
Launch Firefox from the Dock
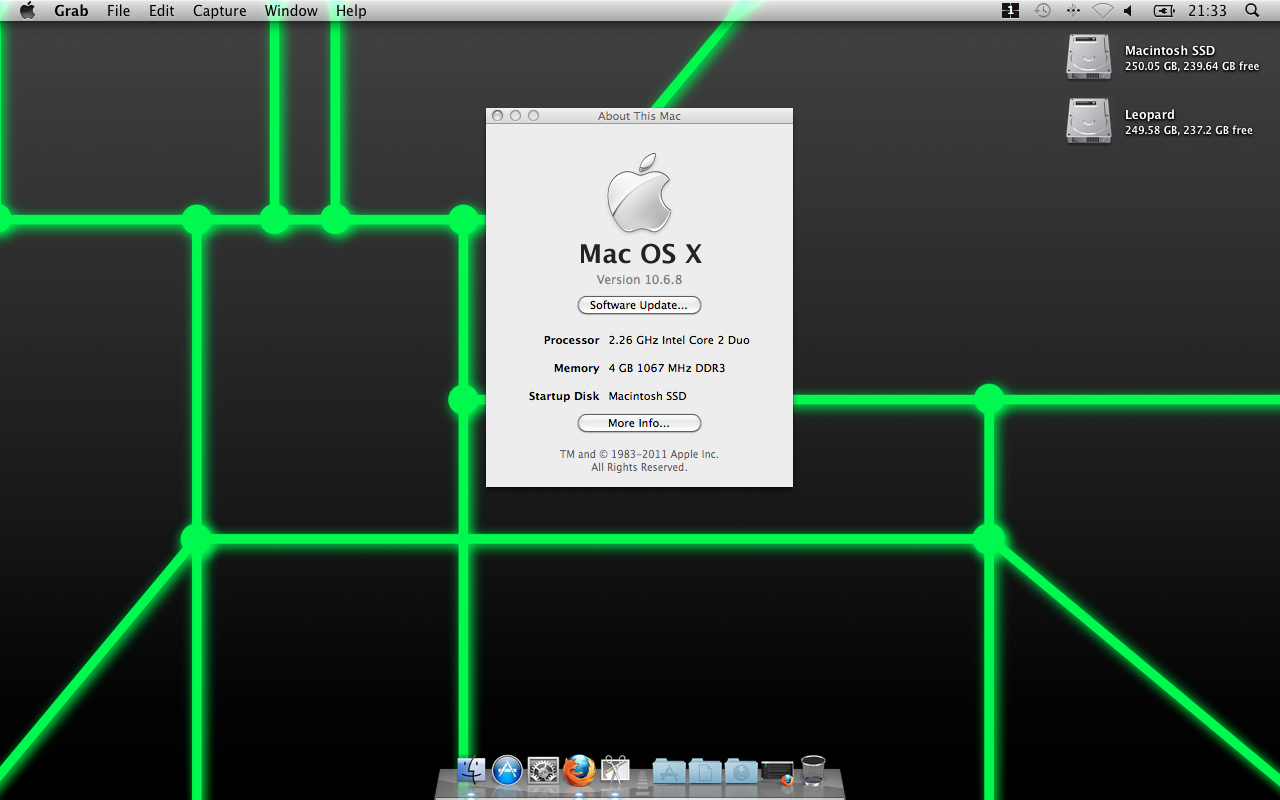tap(580, 771)
